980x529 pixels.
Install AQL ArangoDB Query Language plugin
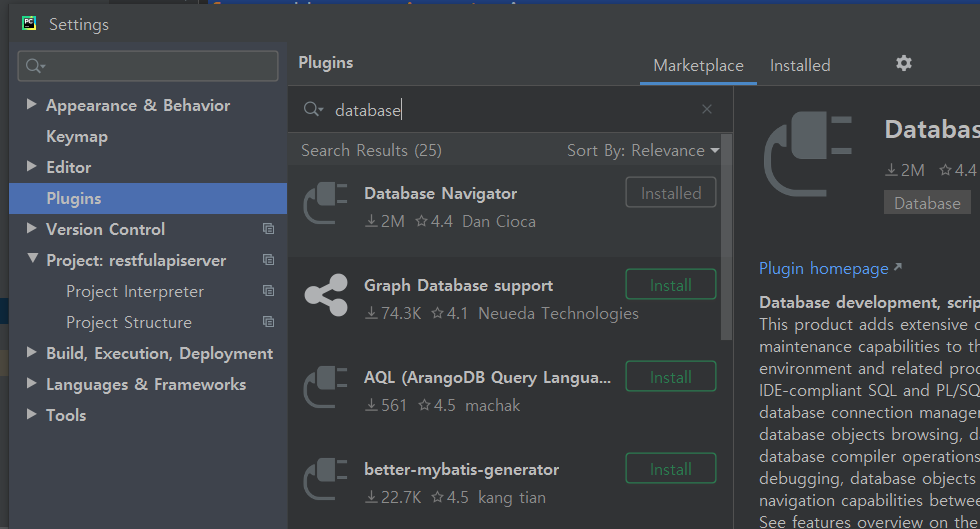[671, 377]
